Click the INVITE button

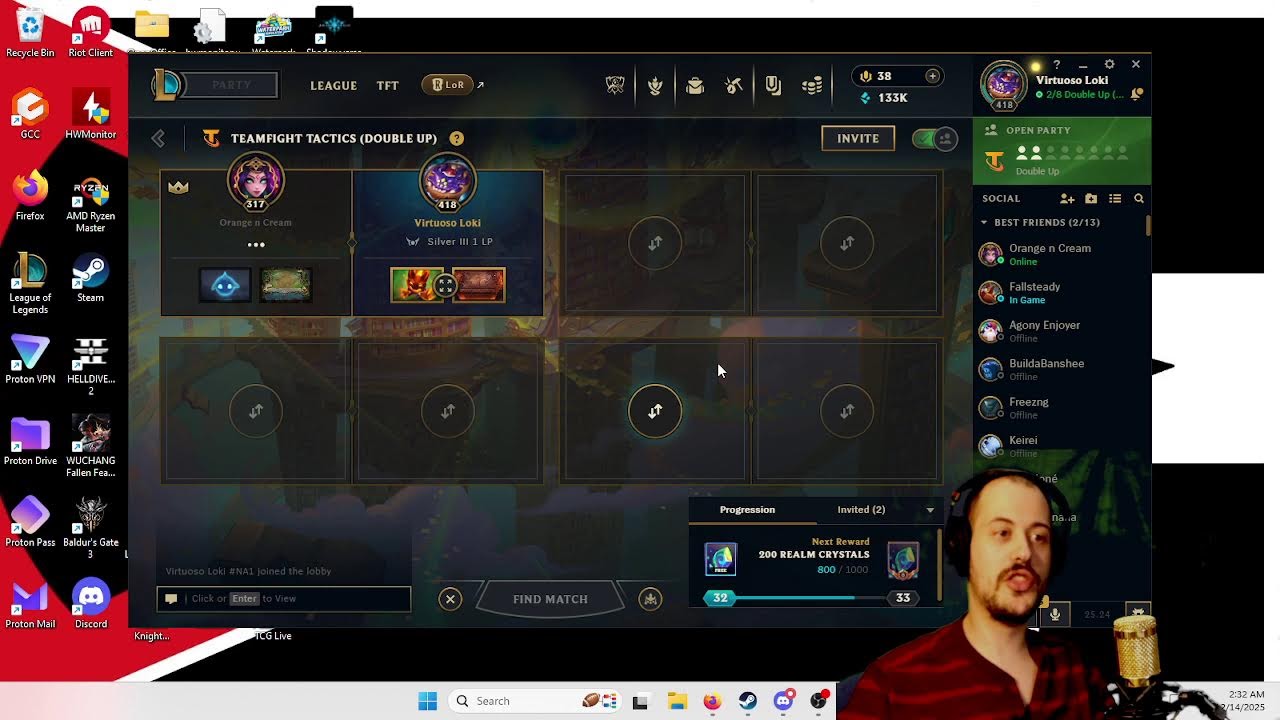pyautogui.click(x=858, y=139)
